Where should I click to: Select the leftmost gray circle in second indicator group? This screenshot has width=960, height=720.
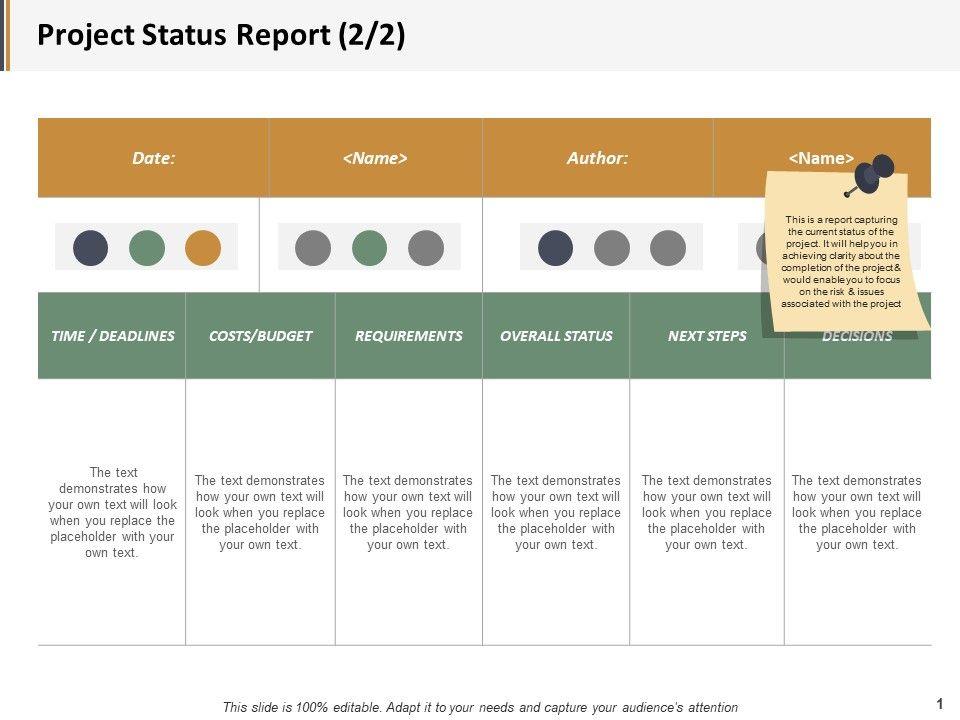coord(313,247)
